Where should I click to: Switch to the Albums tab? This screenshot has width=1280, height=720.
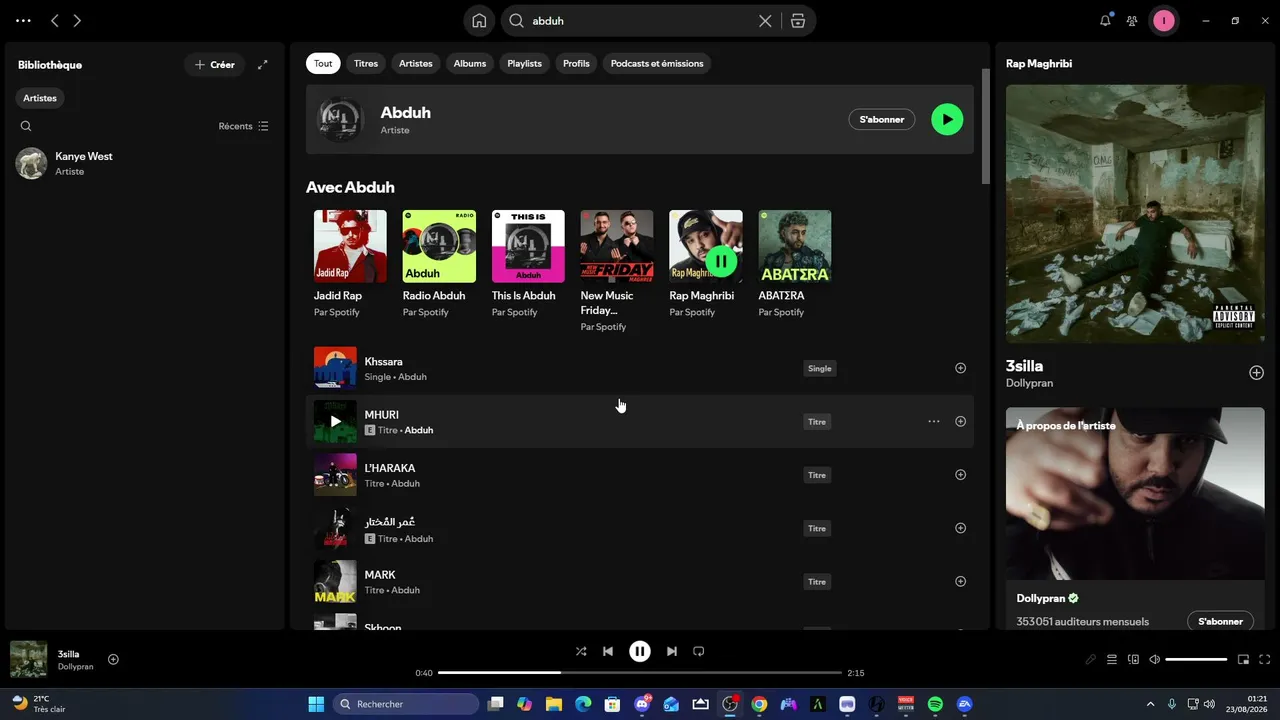coord(470,63)
